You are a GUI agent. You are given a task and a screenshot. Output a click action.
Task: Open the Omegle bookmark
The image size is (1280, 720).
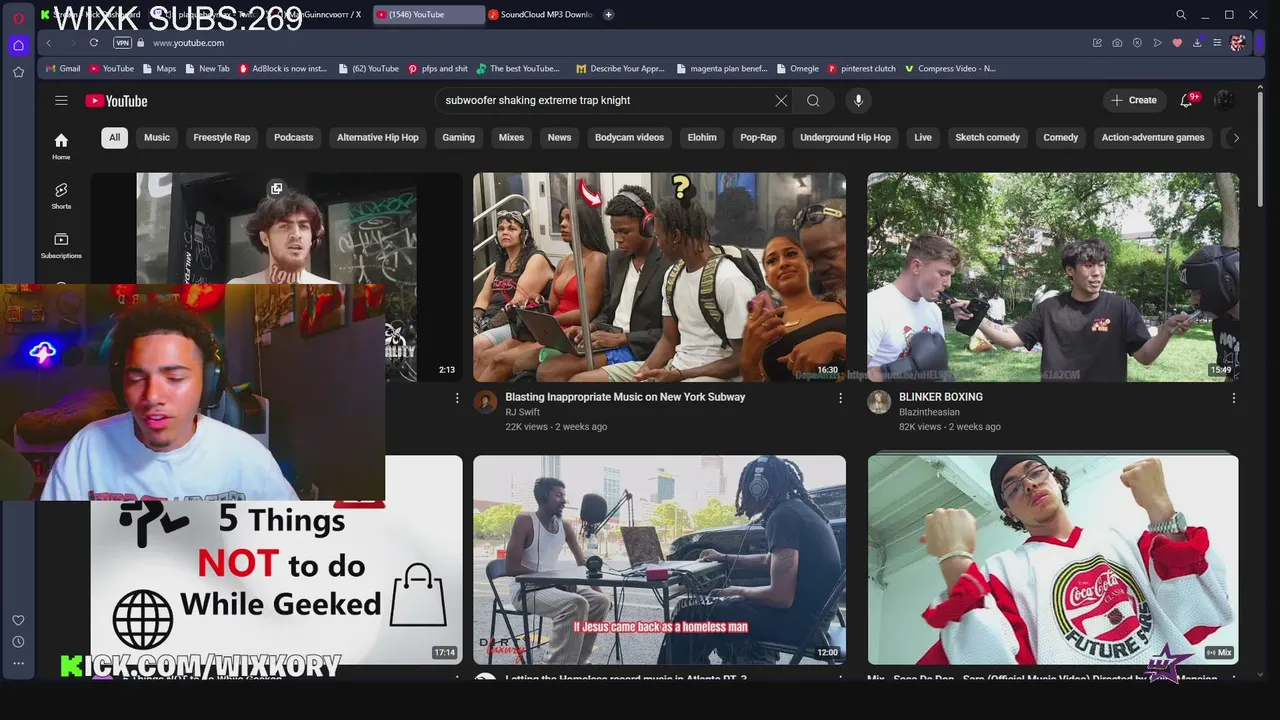798,69
